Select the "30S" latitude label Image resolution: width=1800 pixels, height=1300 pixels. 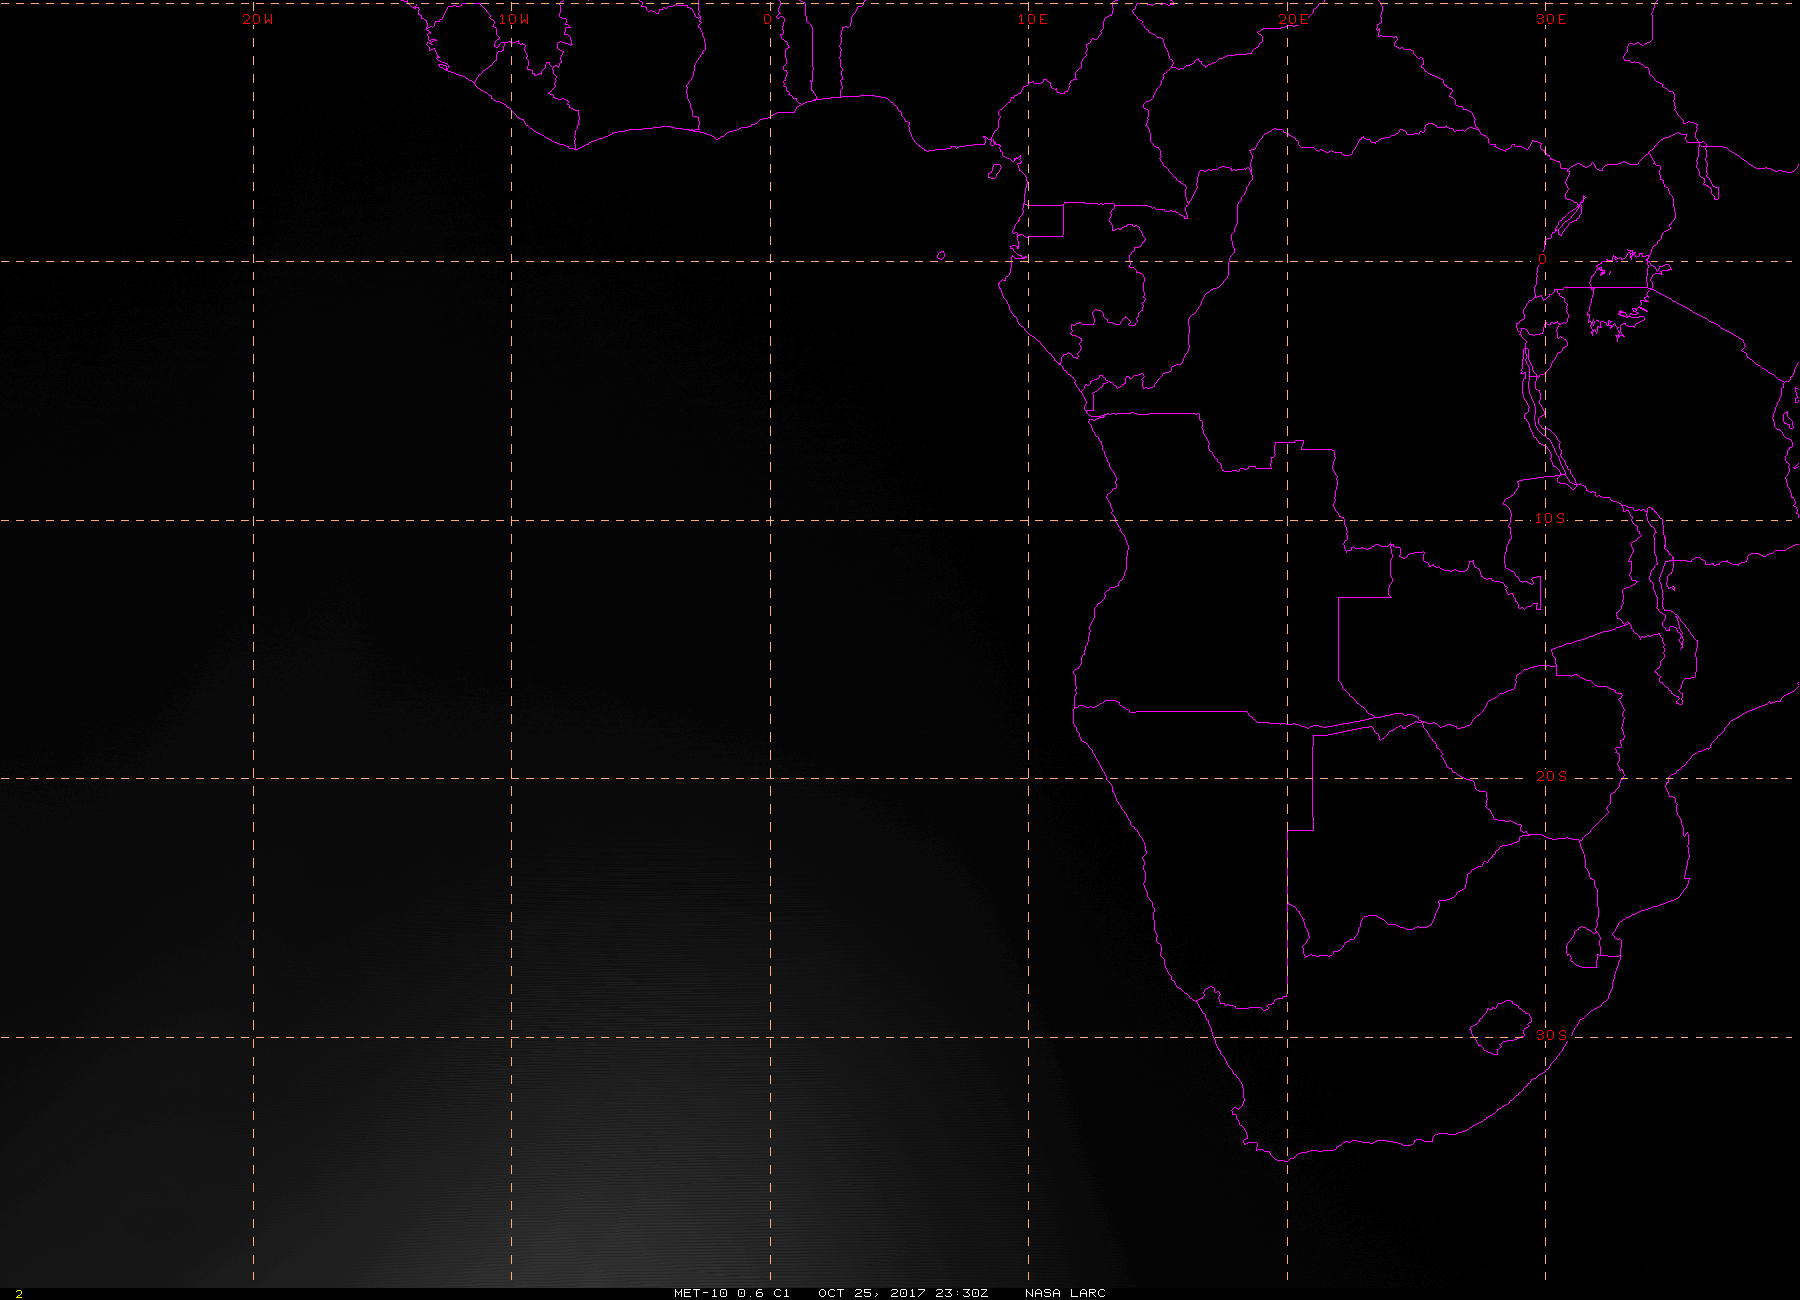(x=1551, y=1034)
